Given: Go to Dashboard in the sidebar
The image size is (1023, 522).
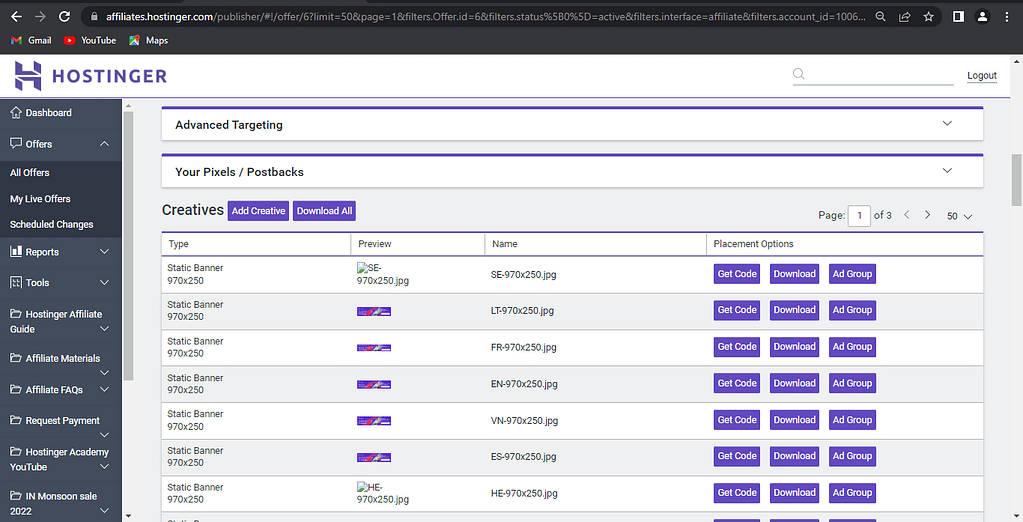Looking at the screenshot, I should point(48,113).
